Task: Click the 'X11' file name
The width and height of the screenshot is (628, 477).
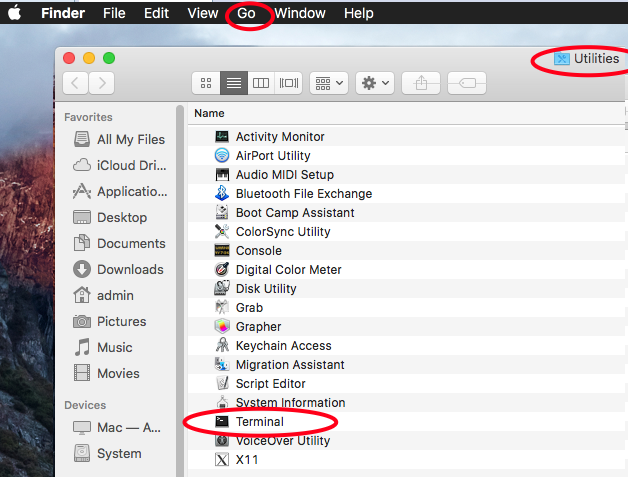Action: point(247,460)
